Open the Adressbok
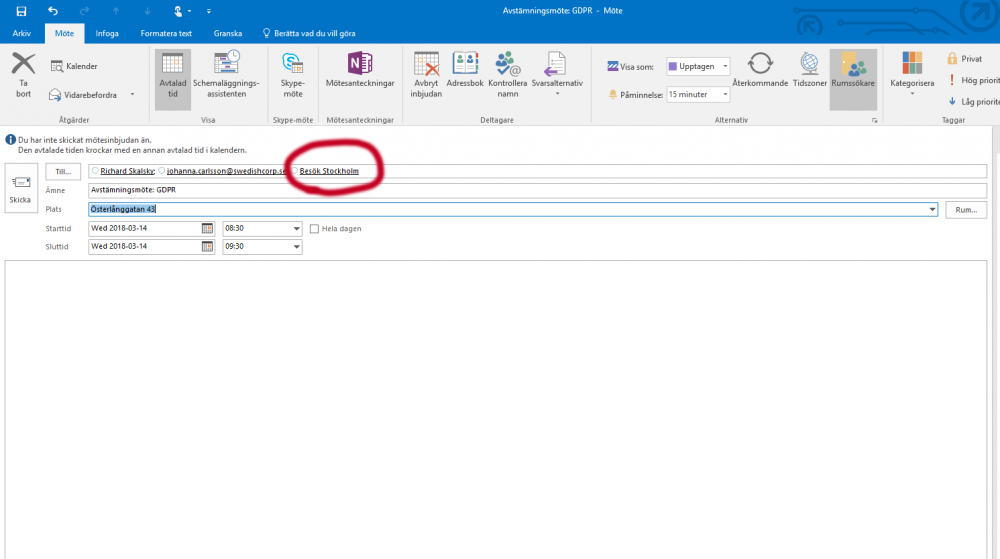Image resolution: width=1000 pixels, height=559 pixels. point(465,65)
